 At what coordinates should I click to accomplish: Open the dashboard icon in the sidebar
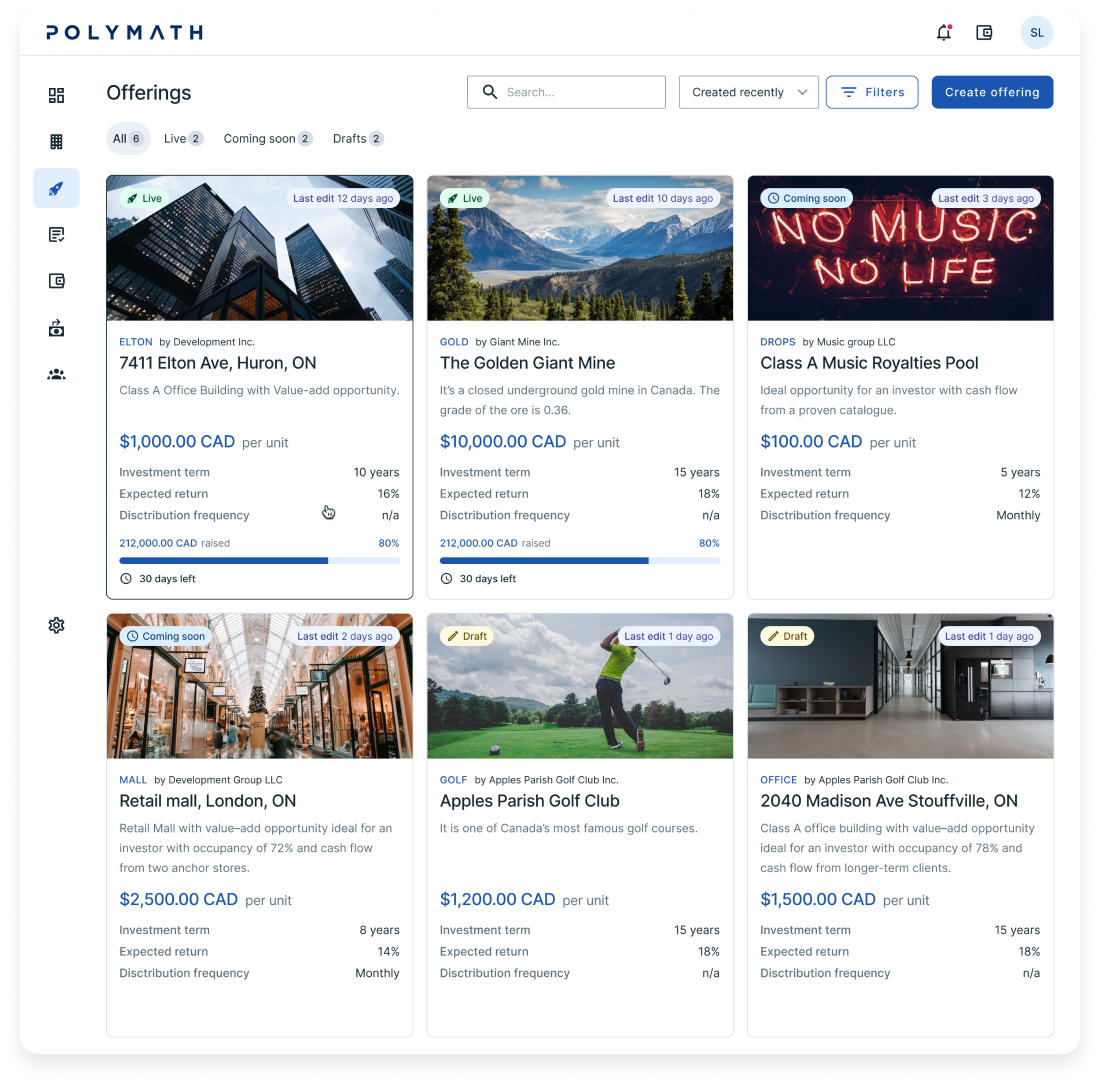coord(56,95)
